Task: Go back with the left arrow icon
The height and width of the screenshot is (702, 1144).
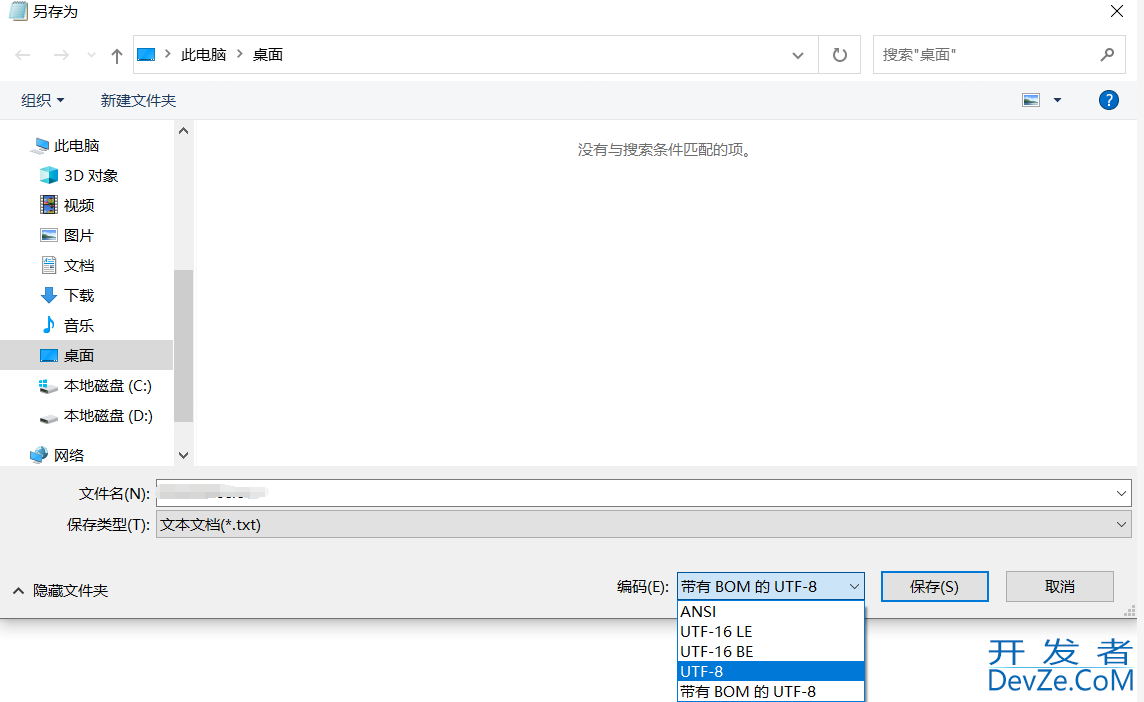Action: point(23,55)
